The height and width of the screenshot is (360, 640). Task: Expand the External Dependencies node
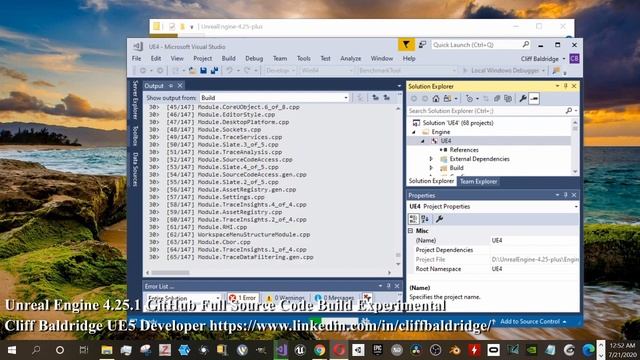(x=431, y=159)
